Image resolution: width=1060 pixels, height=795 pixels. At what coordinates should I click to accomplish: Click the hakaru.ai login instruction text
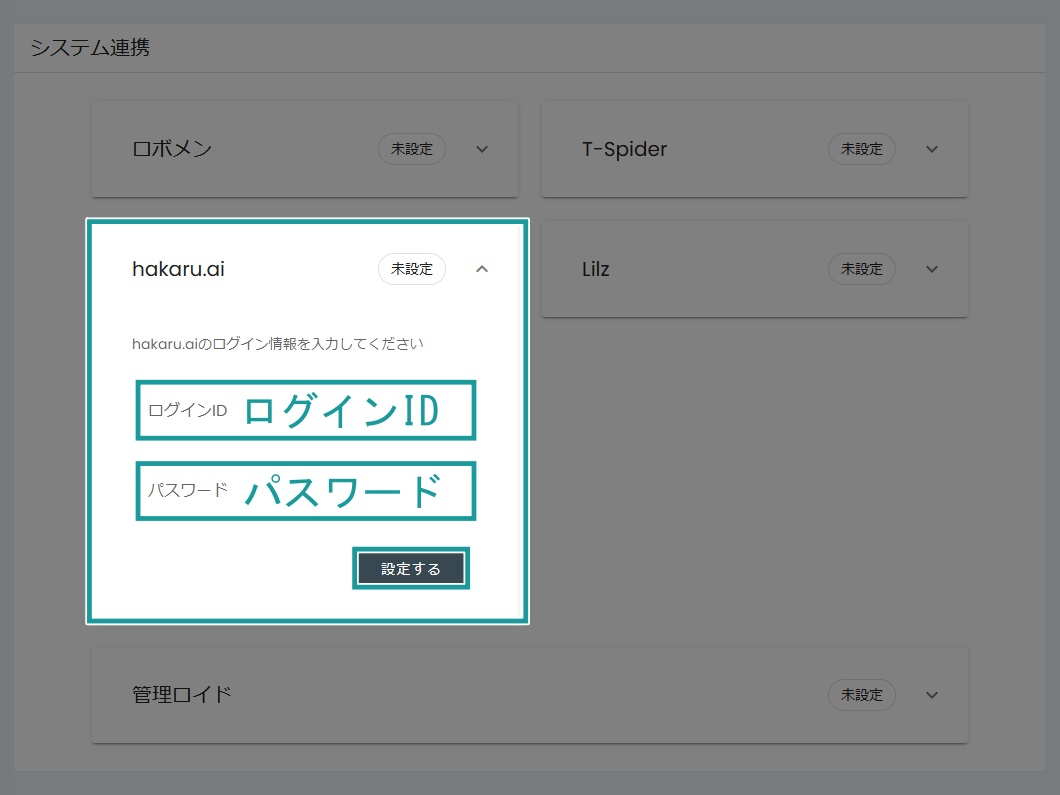[278, 343]
